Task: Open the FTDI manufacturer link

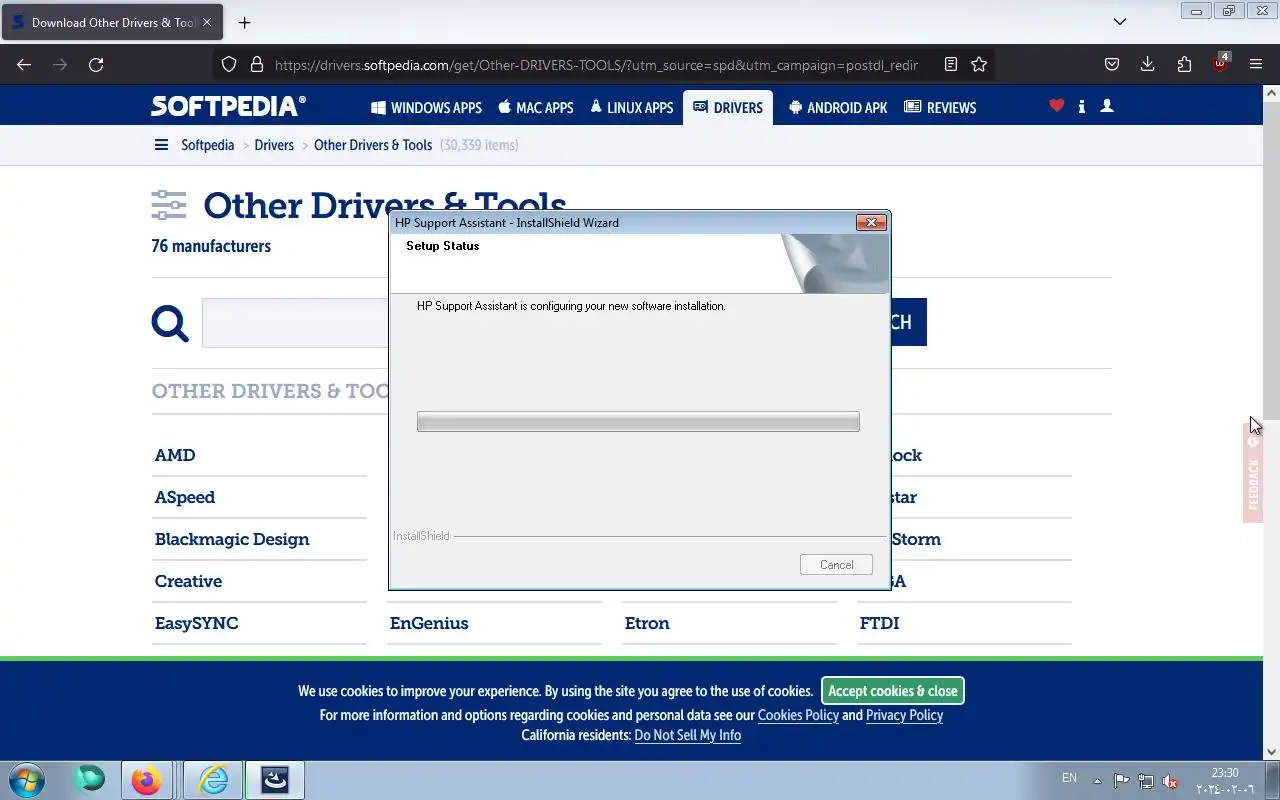Action: 879,623
